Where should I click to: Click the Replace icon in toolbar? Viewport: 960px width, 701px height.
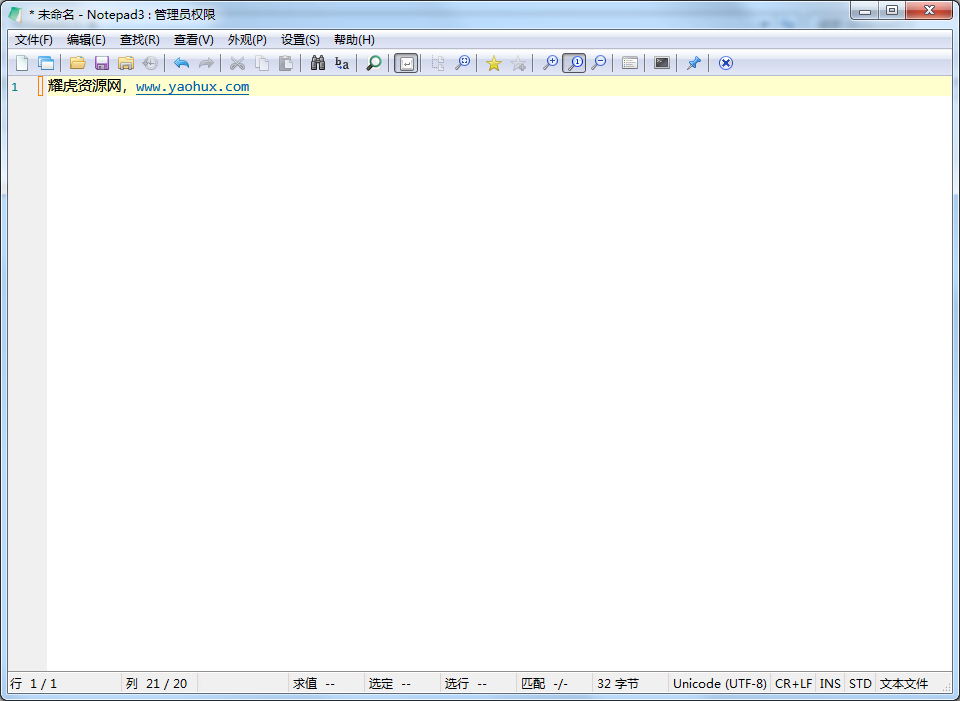342,63
